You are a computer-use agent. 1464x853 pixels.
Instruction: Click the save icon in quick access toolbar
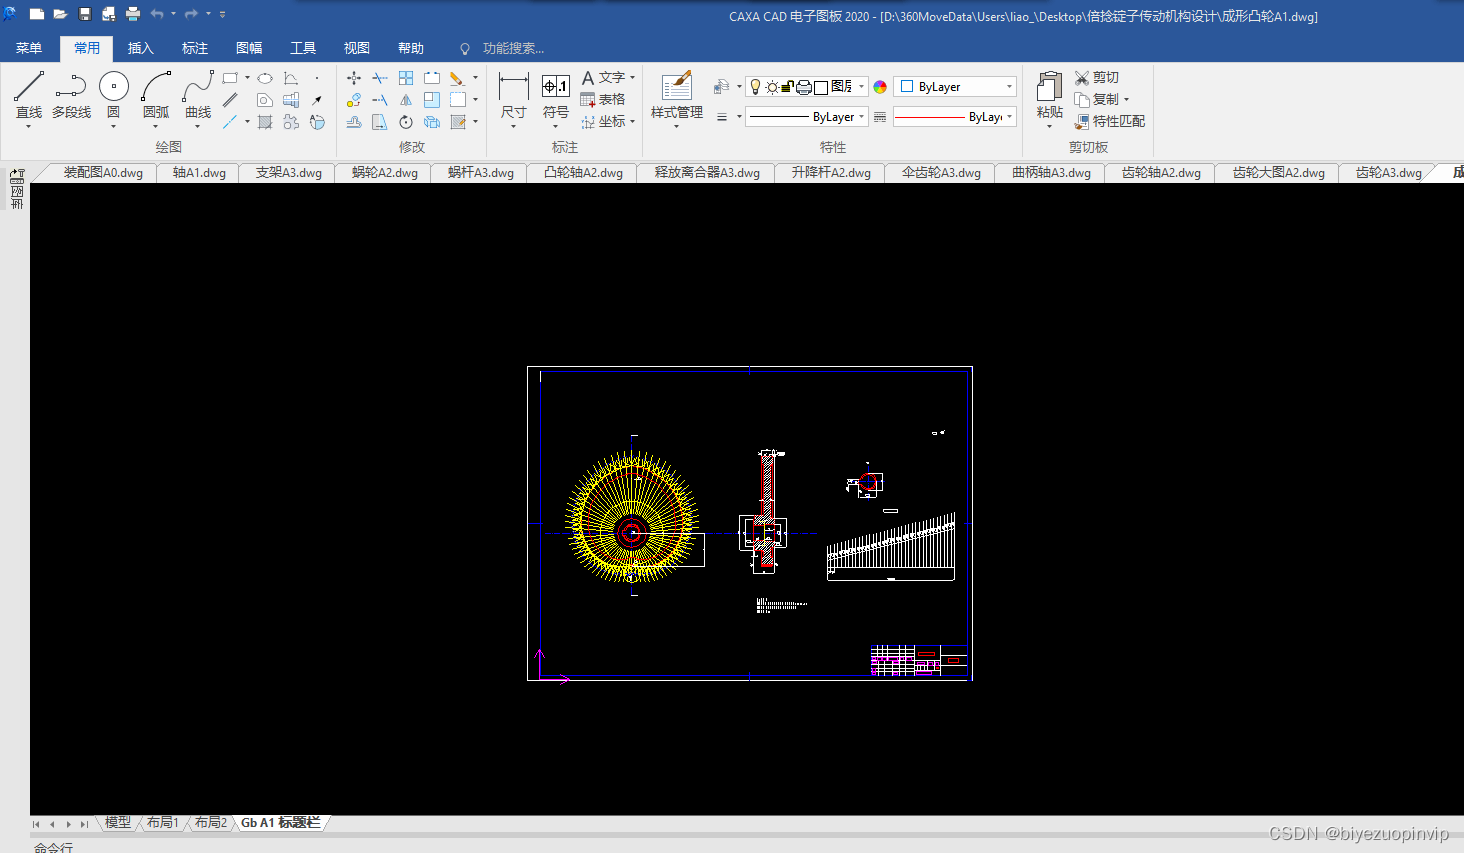click(85, 14)
